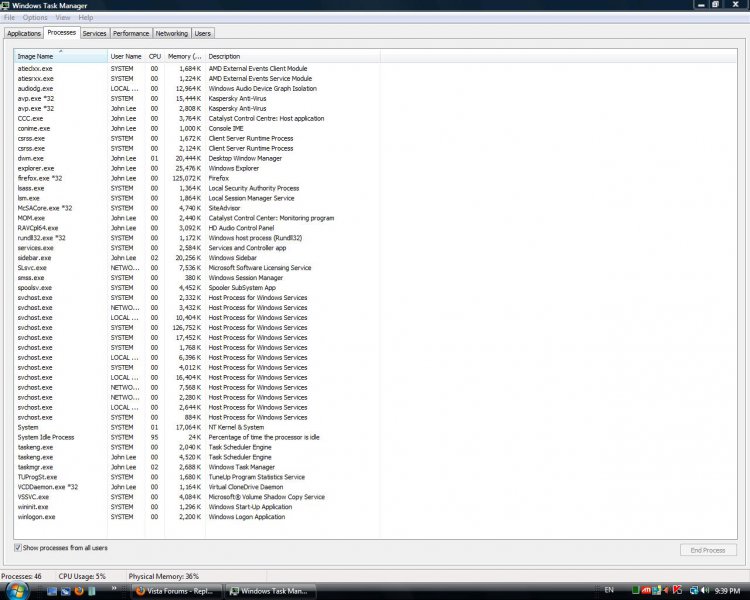Select the explorer.exe process

[197, 168]
